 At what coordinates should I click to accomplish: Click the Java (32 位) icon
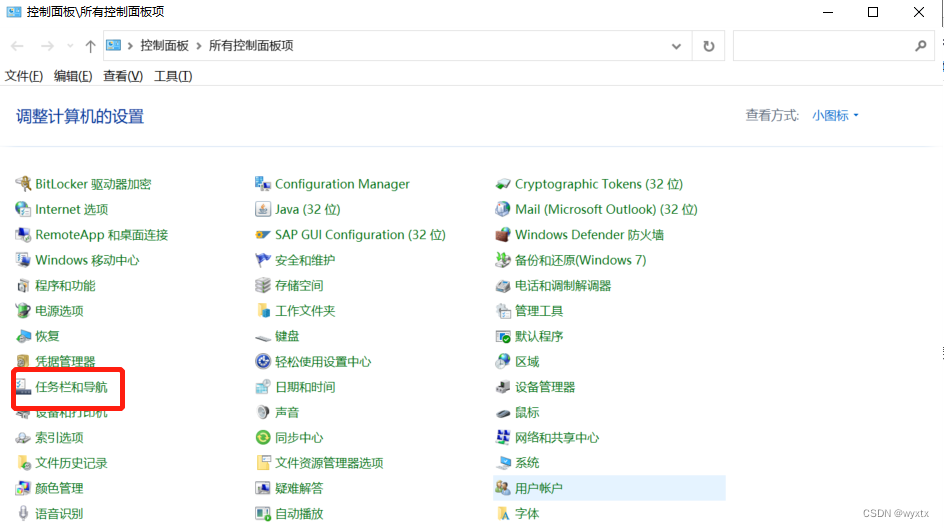262,209
